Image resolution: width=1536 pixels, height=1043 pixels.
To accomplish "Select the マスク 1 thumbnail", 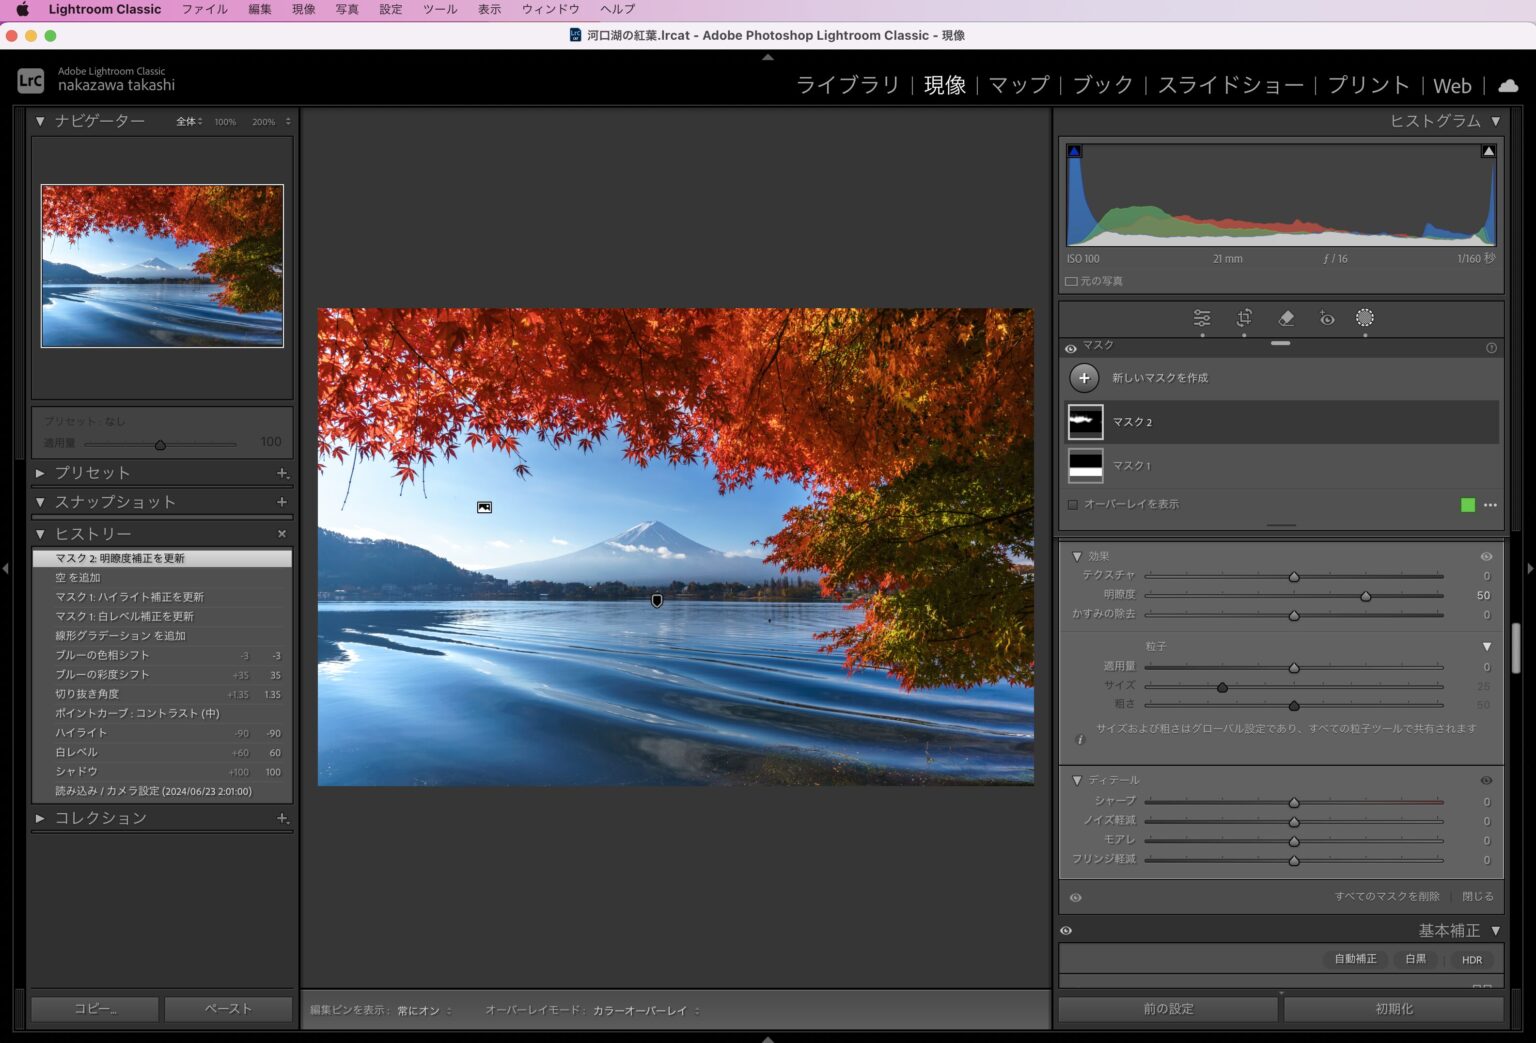I will point(1085,466).
